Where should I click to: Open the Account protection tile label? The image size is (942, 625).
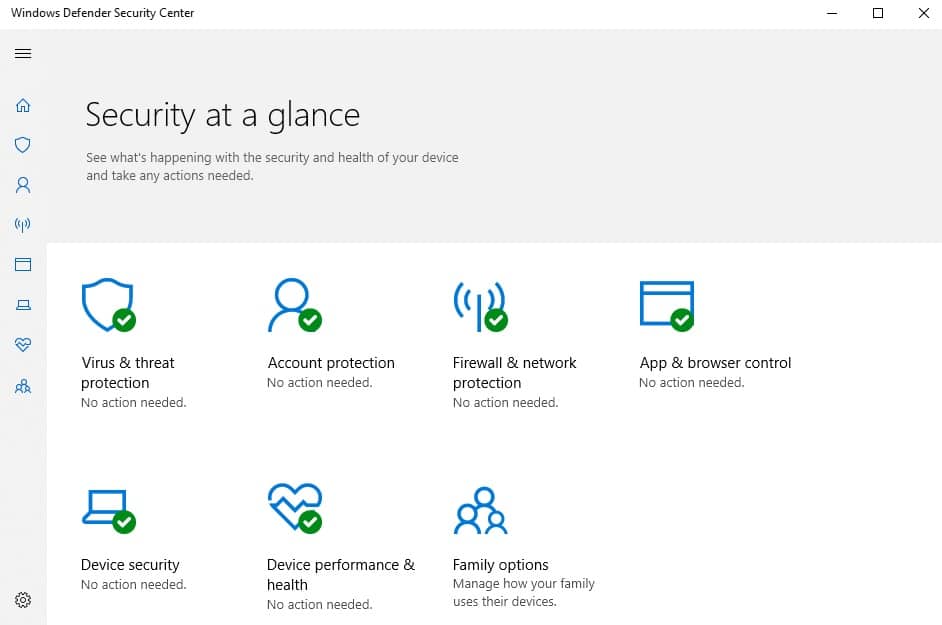[331, 363]
